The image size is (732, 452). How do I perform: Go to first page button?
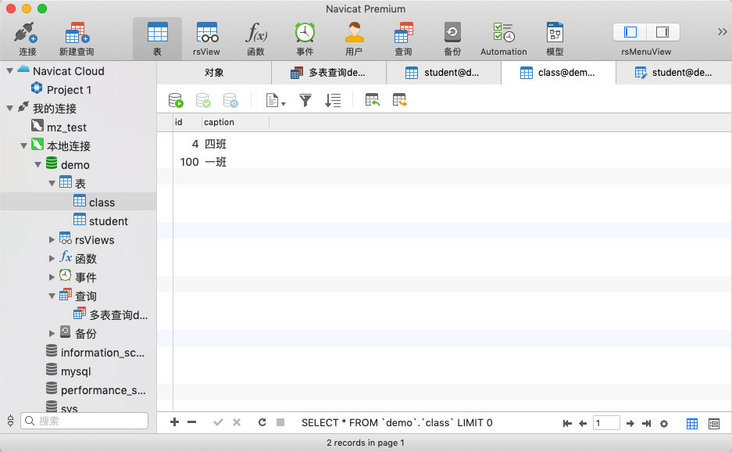point(567,424)
